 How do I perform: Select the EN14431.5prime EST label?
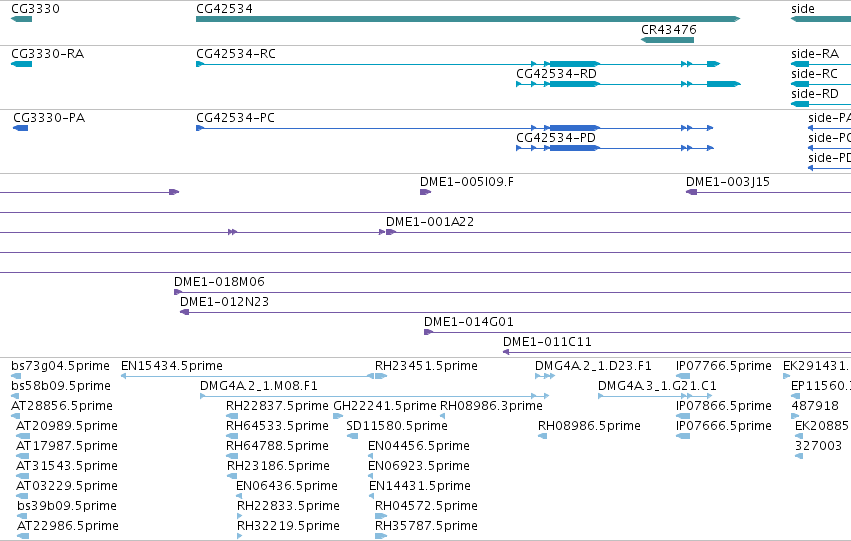tap(420, 487)
